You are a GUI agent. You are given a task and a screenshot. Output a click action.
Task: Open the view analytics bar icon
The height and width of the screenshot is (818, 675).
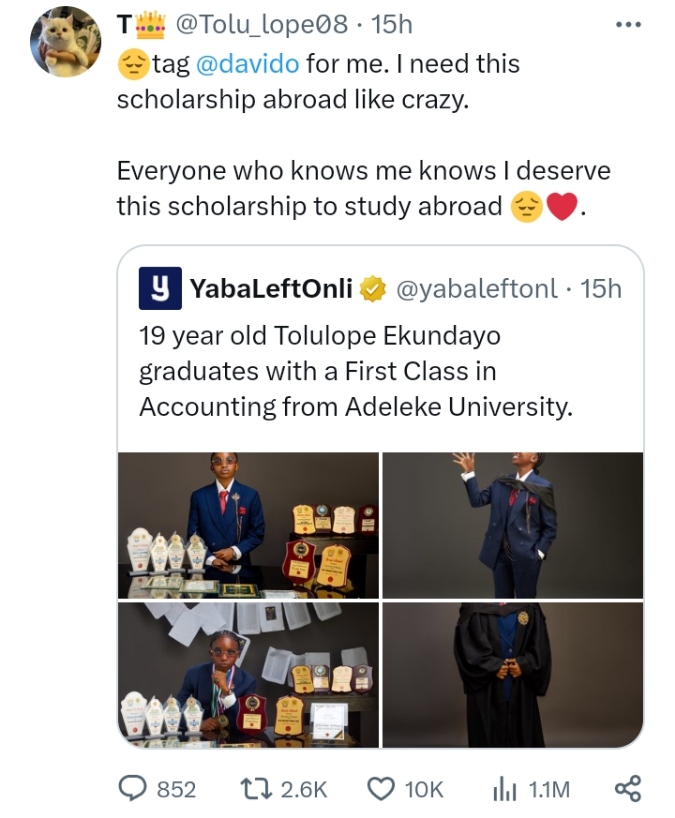503,789
